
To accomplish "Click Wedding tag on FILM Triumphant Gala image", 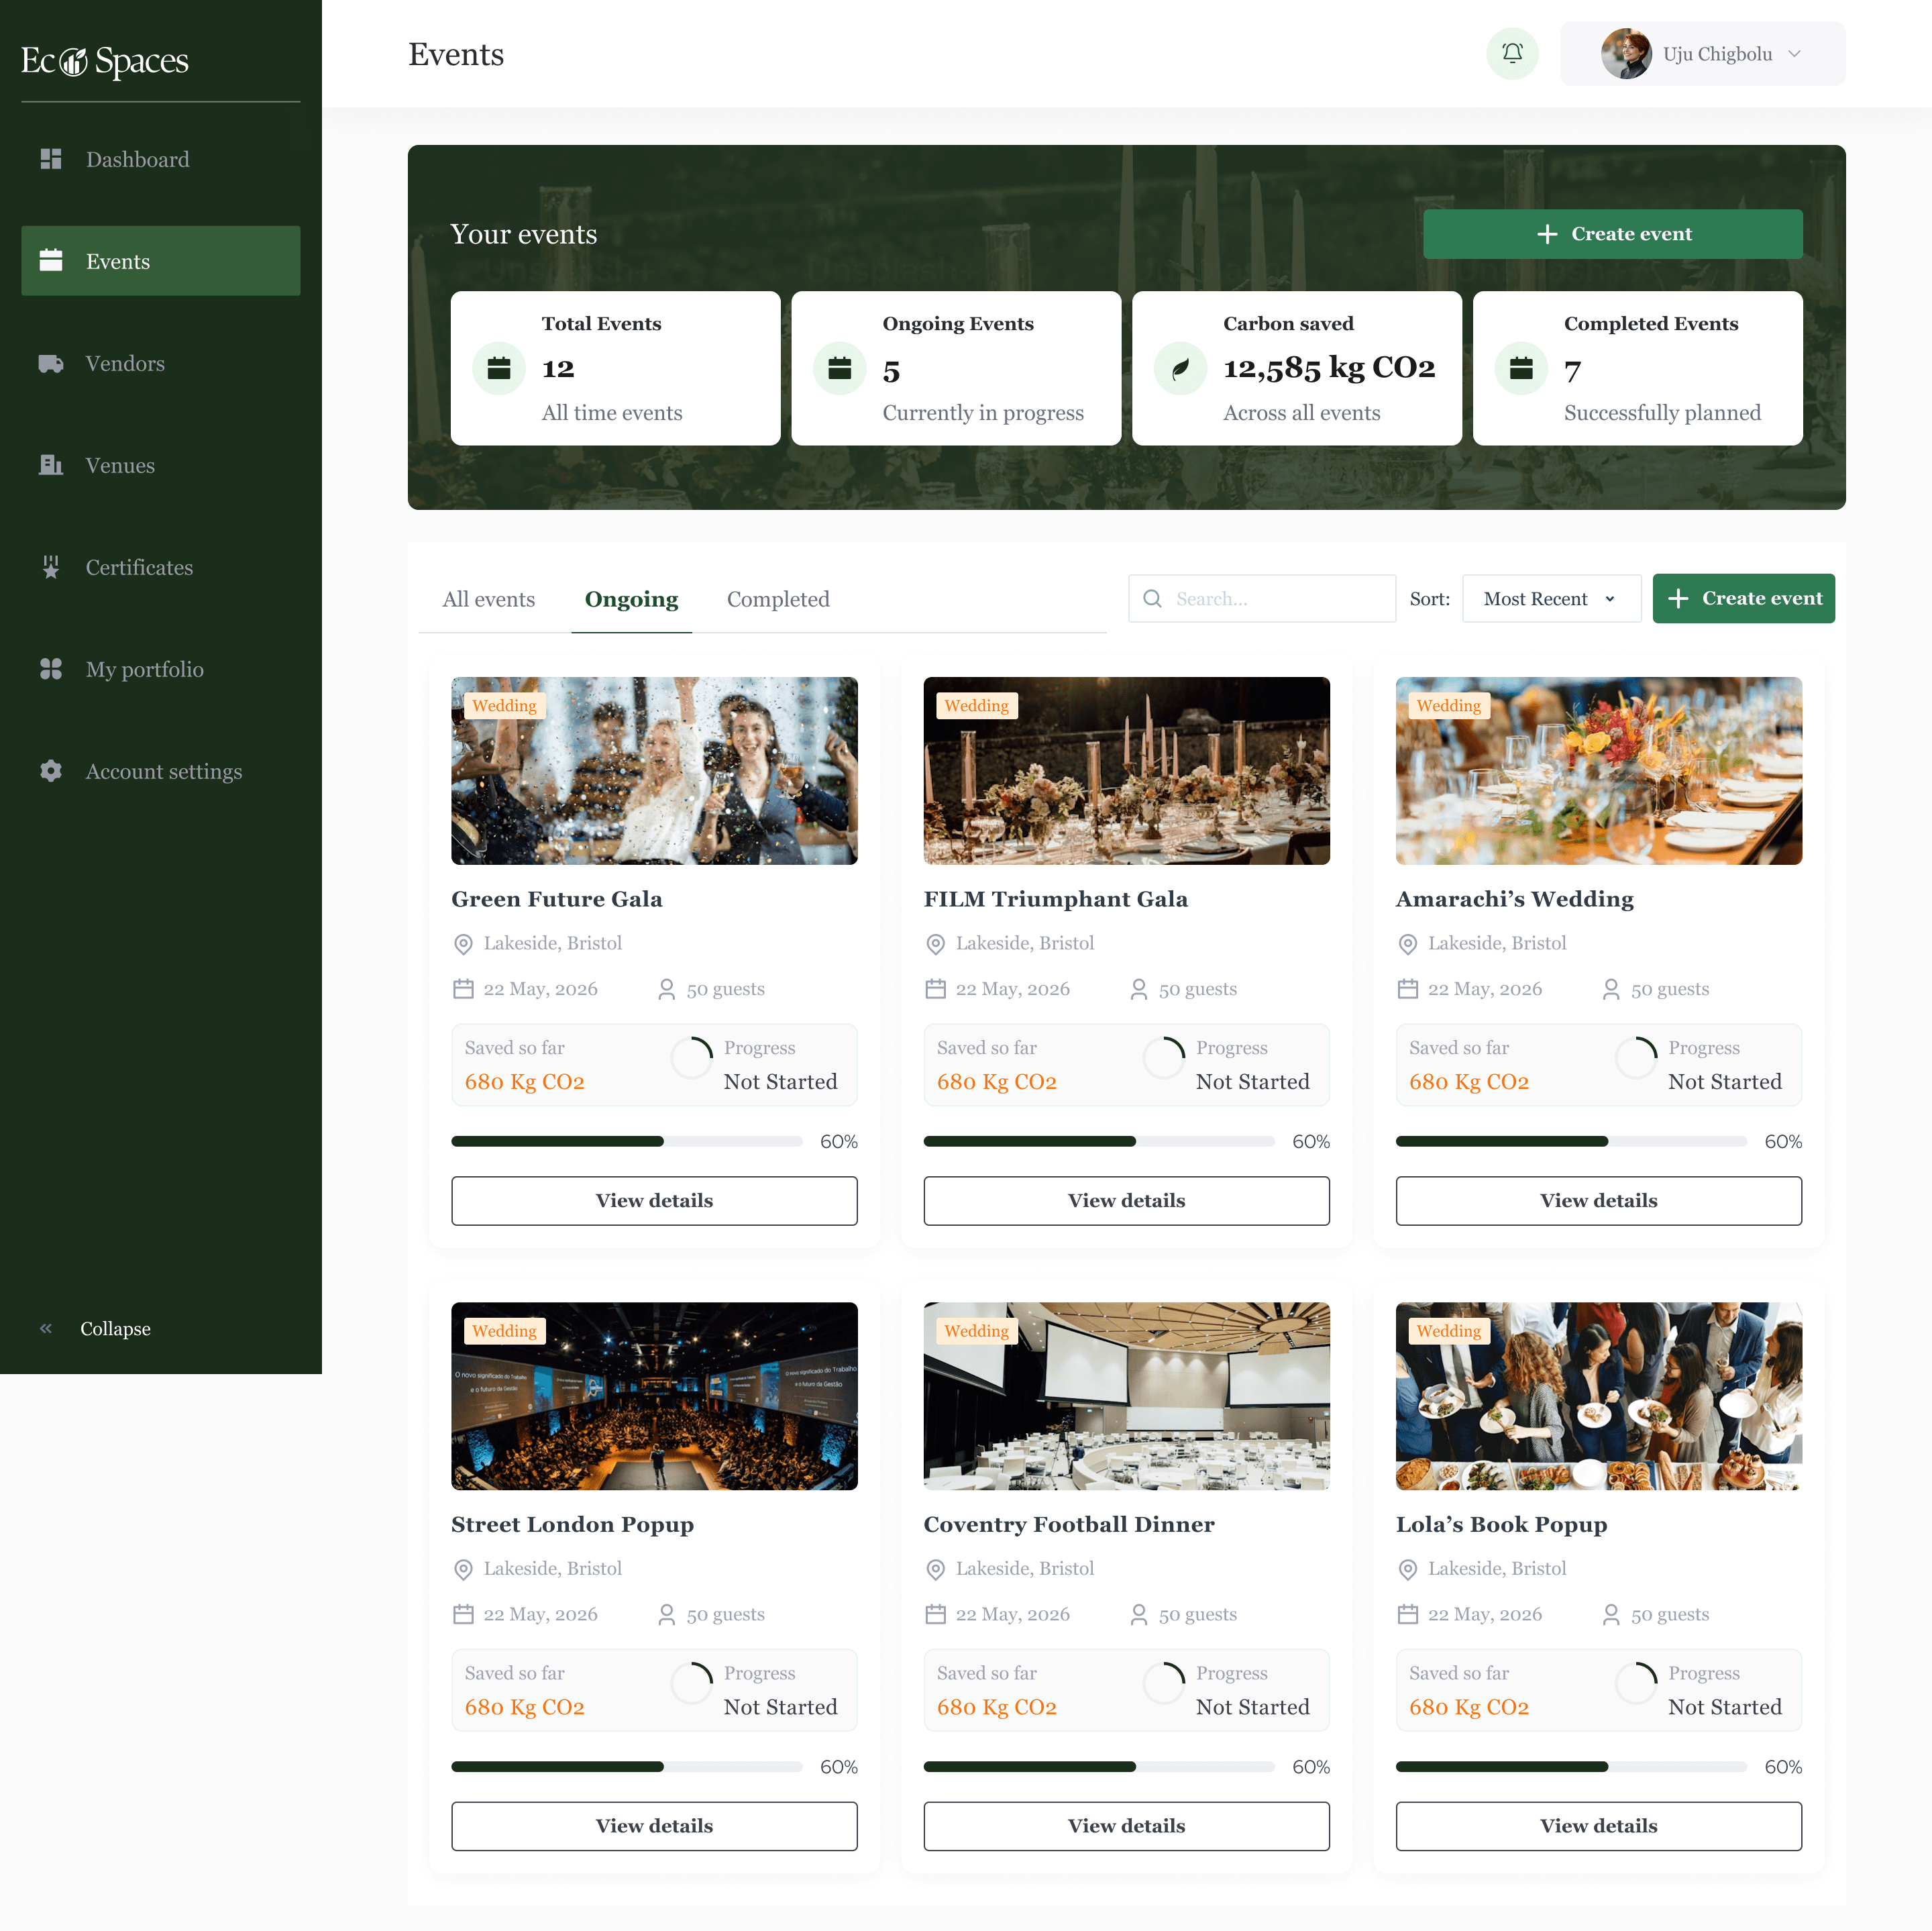I will click(x=977, y=706).
